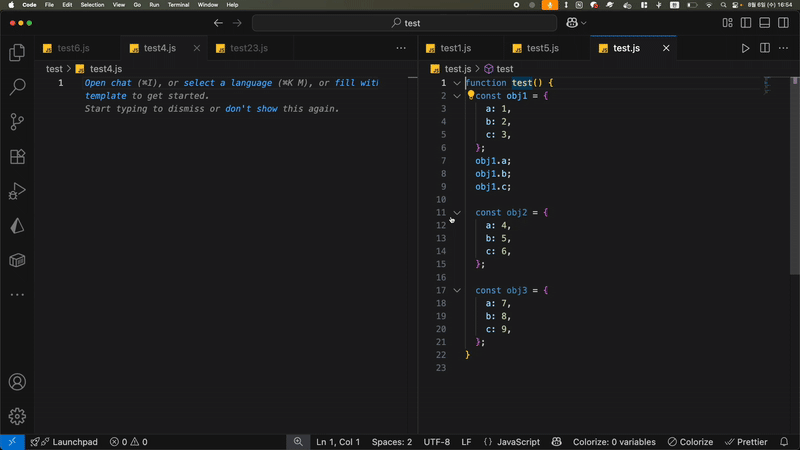The height and width of the screenshot is (450, 800).
Task: Open the Explorer view in activity bar
Action: coord(17,53)
